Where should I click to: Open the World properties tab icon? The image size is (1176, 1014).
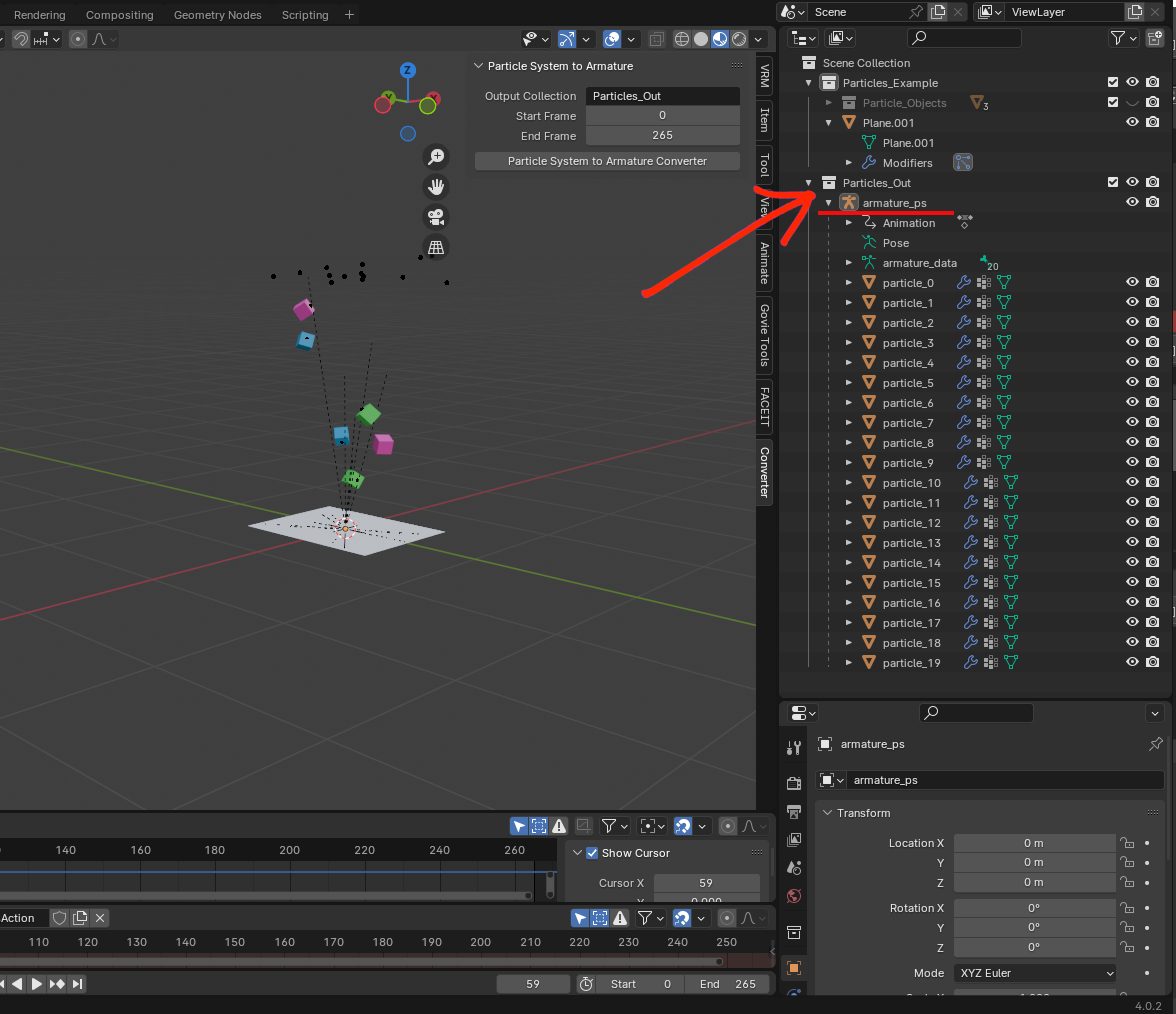(x=794, y=896)
